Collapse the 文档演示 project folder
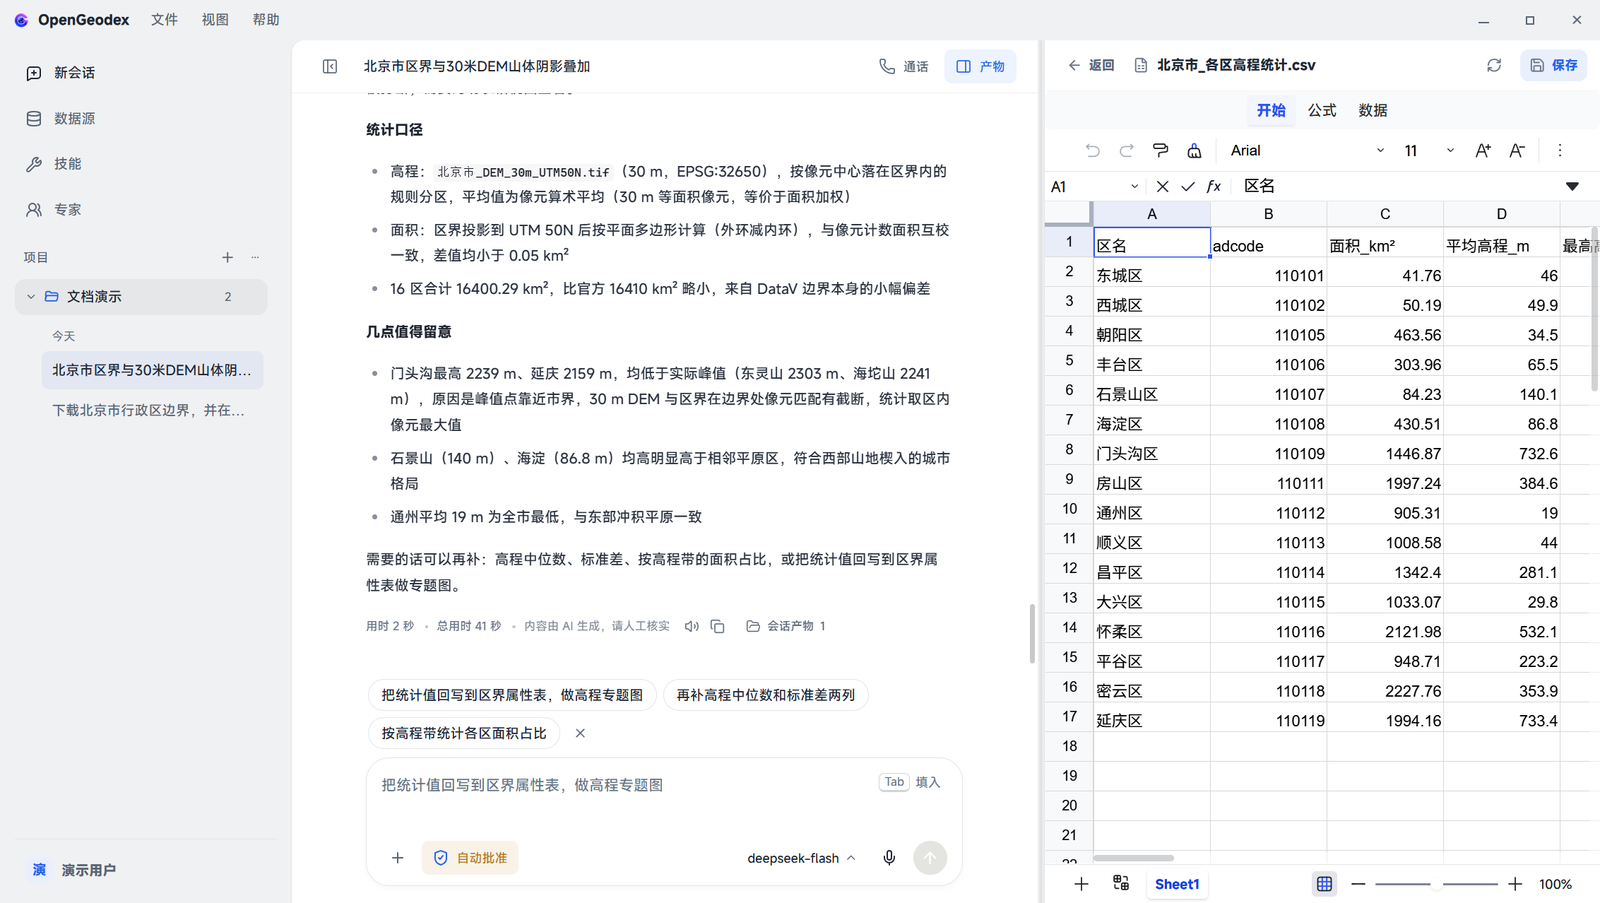The height and width of the screenshot is (903, 1600). [x=31, y=297]
